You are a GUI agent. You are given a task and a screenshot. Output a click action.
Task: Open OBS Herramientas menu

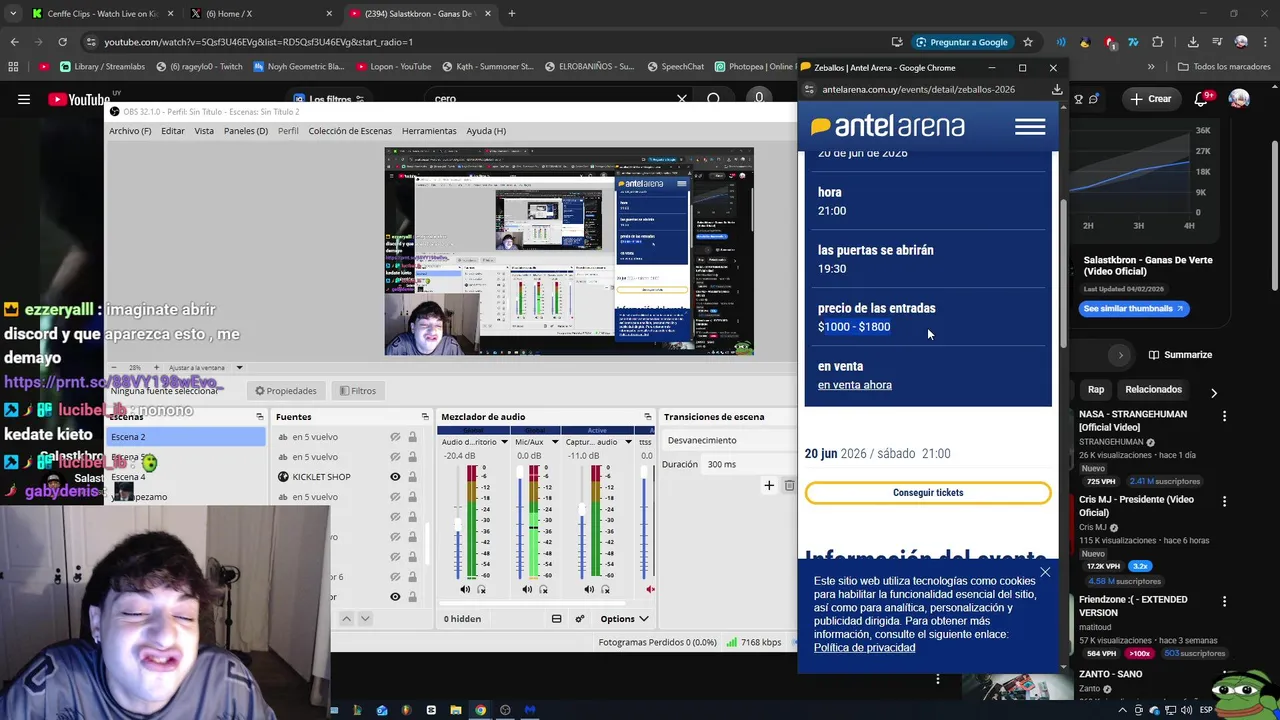click(x=429, y=131)
